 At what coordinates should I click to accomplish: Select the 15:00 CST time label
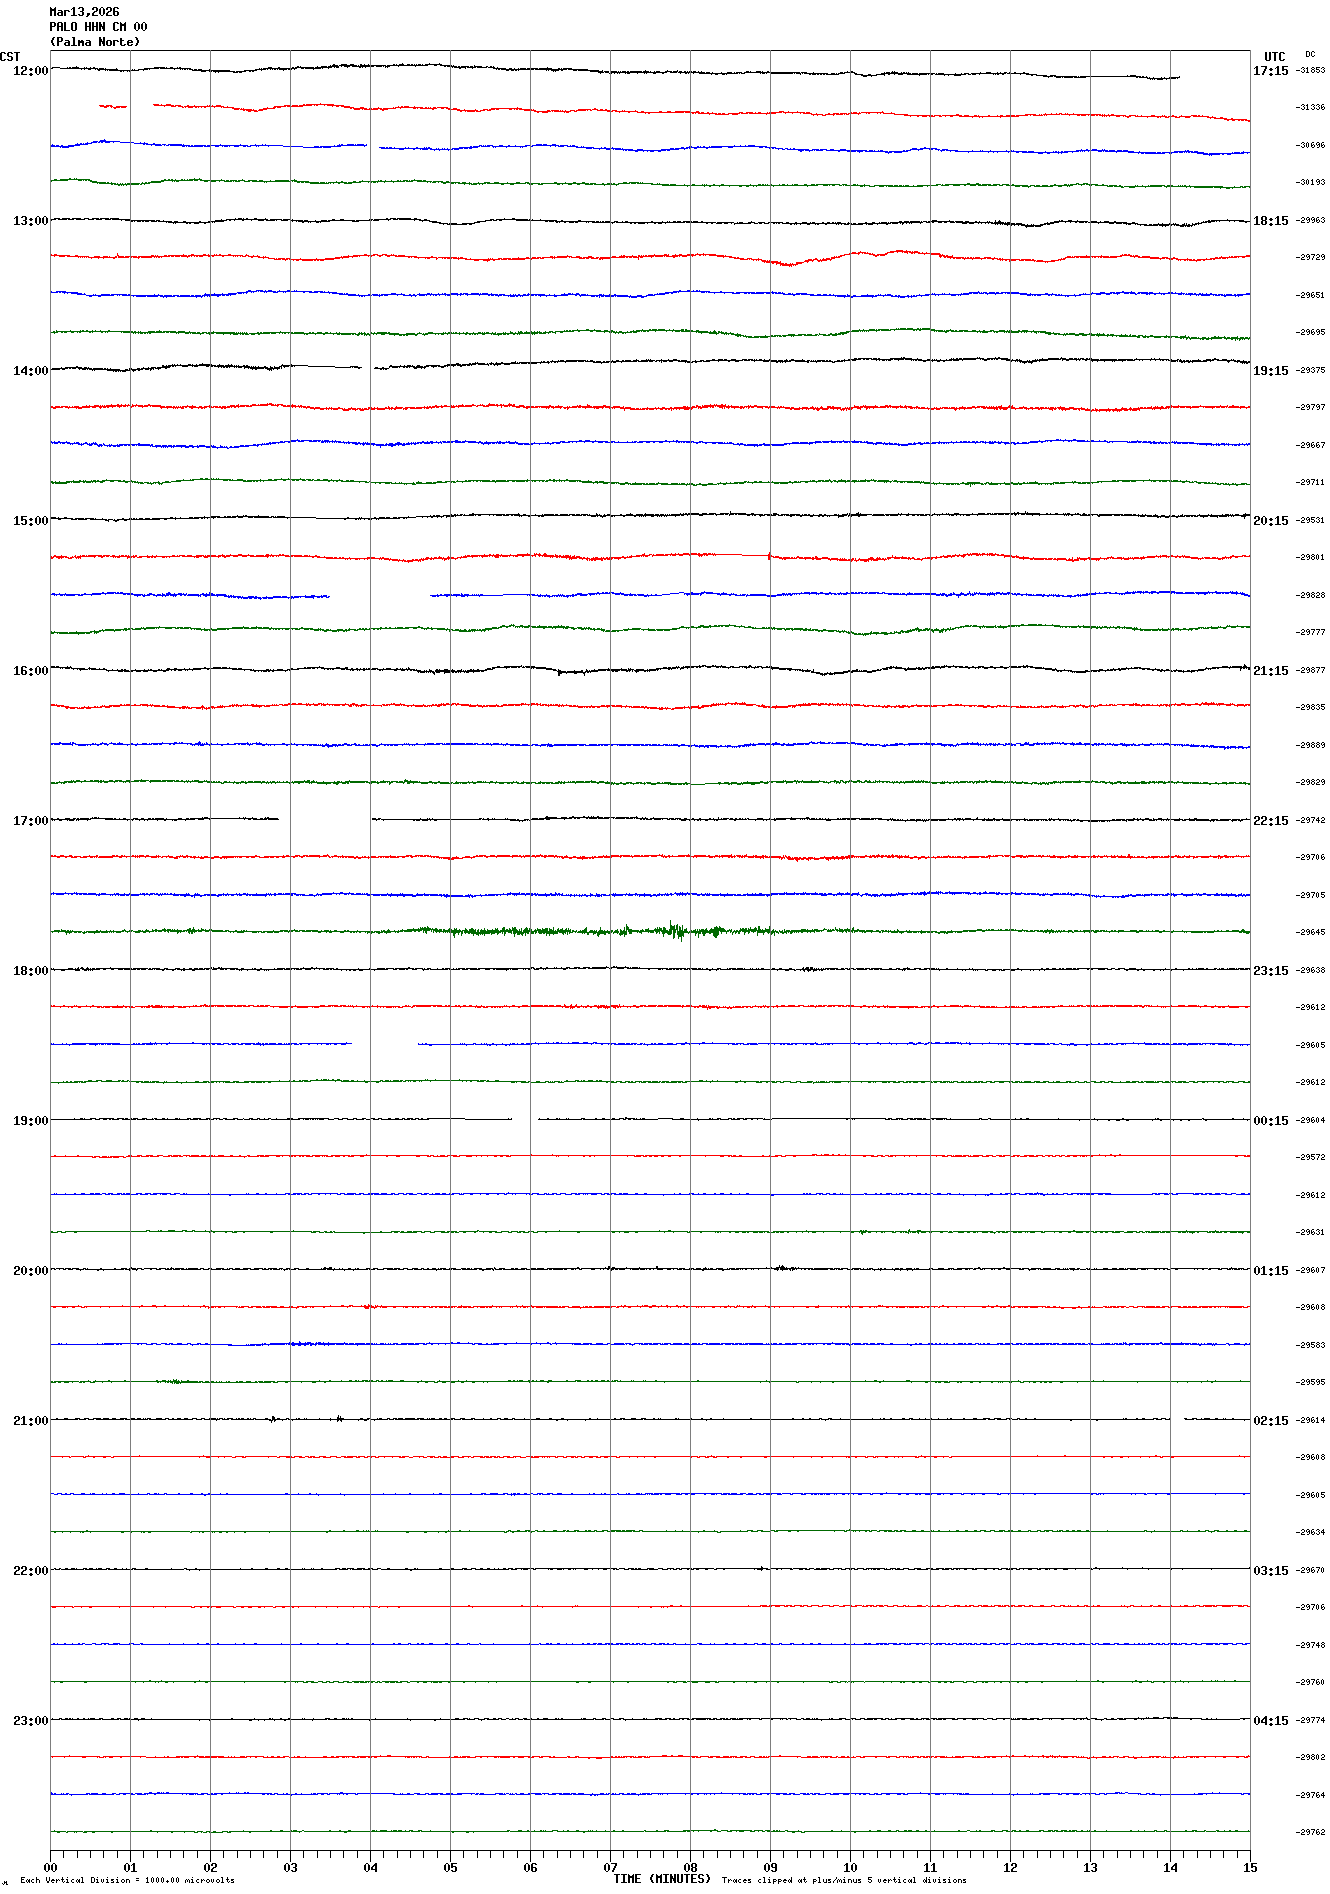tap(30, 521)
